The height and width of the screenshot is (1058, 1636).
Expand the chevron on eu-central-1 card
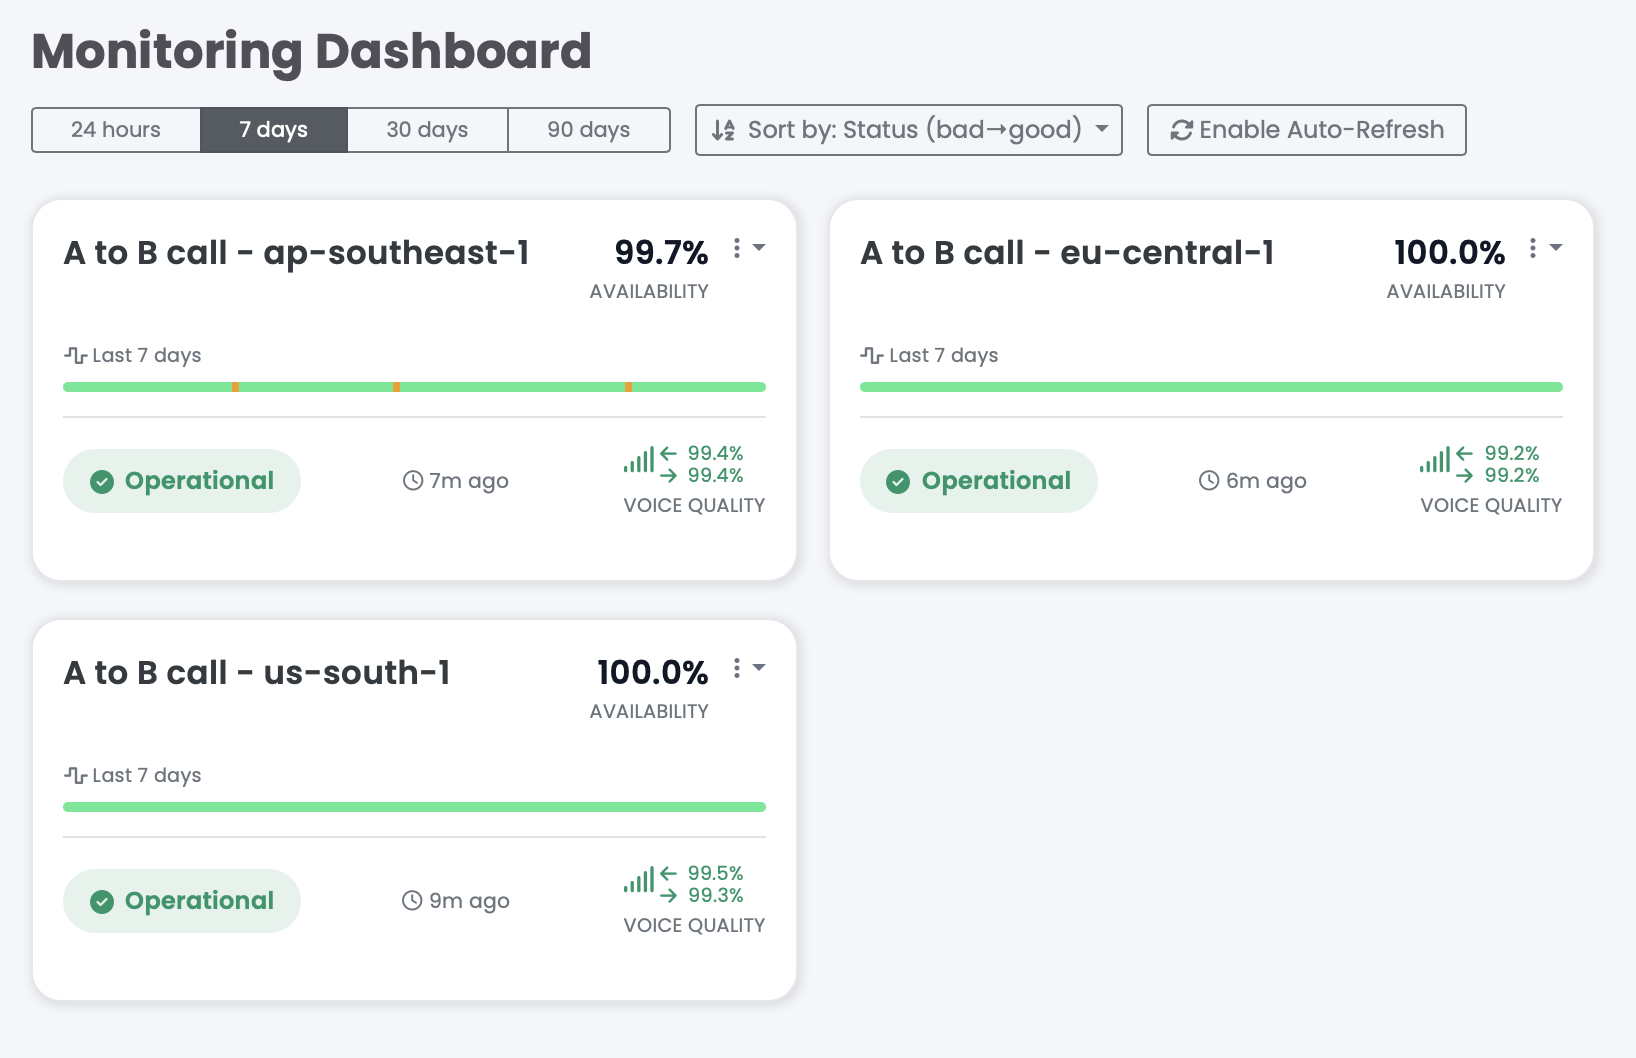click(1556, 249)
